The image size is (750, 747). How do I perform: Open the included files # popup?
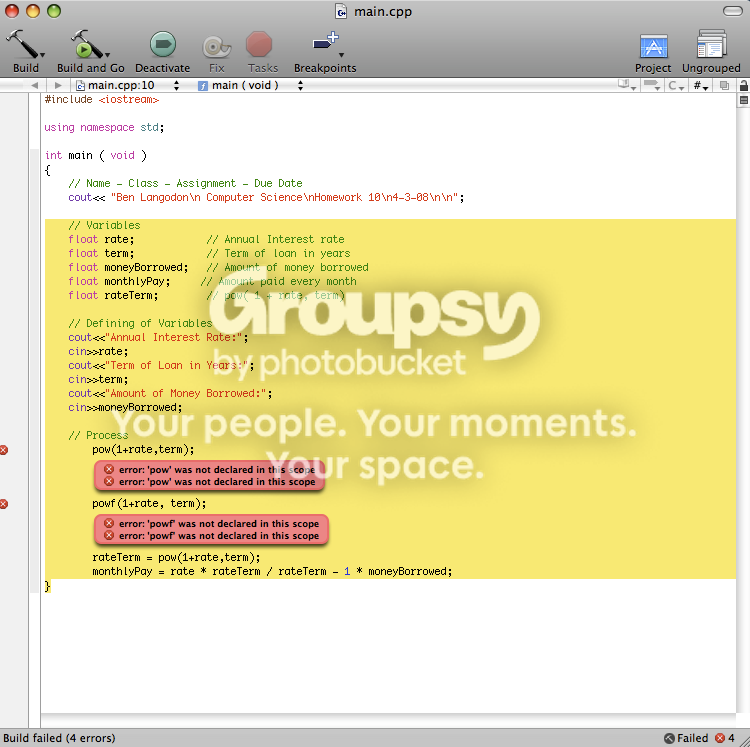701,85
